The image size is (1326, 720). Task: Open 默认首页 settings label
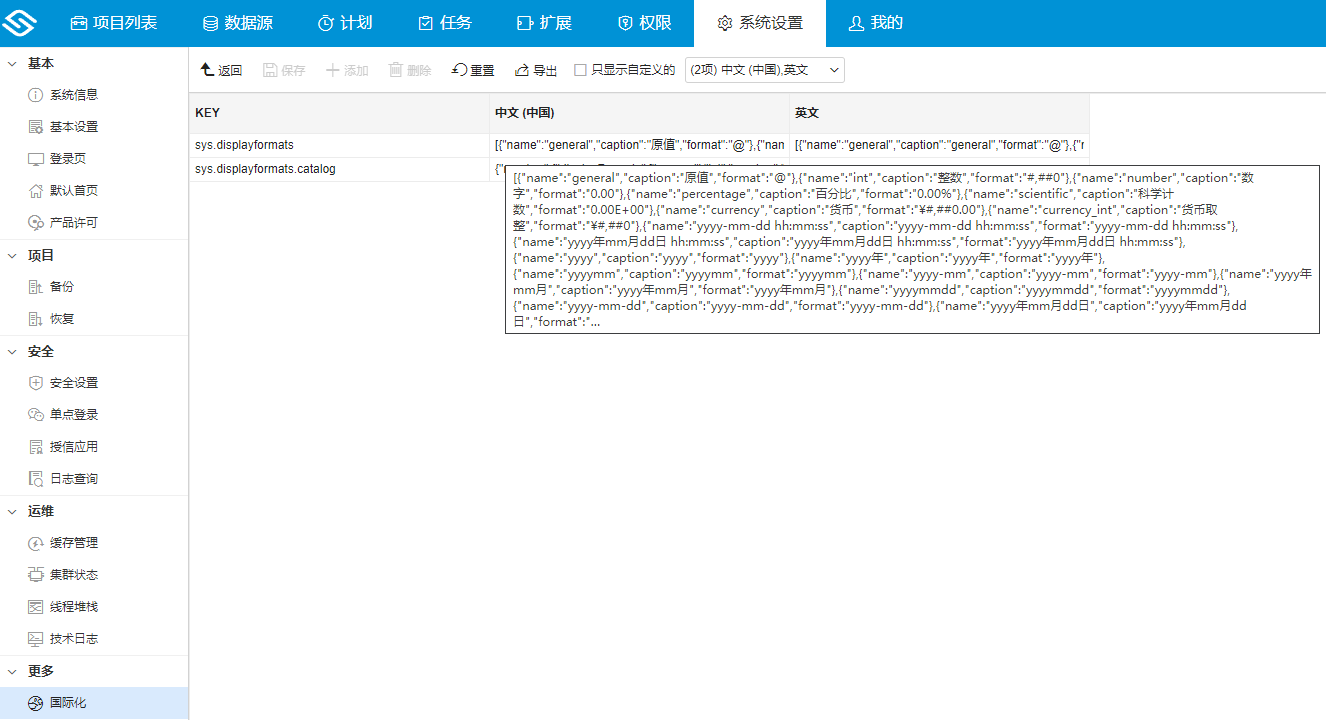click(x=74, y=191)
